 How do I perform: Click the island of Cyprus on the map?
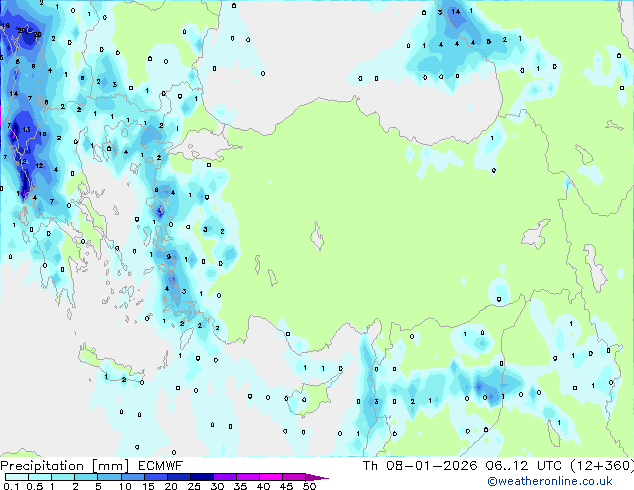(309, 400)
